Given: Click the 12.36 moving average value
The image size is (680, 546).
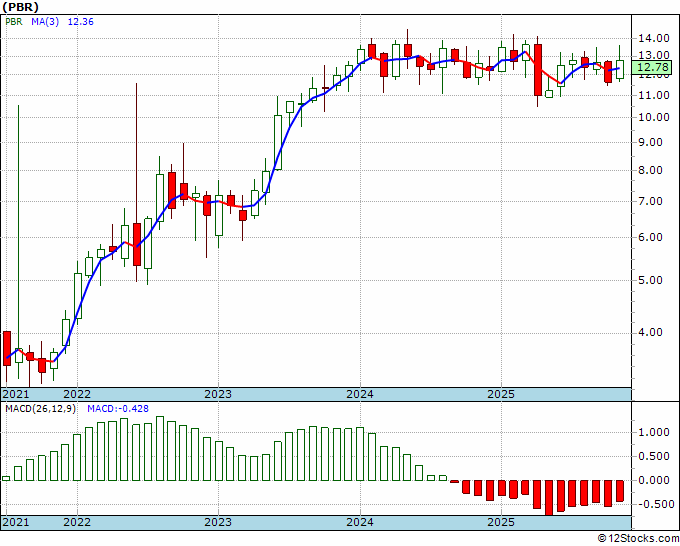Looking at the screenshot, I should click(x=81, y=22).
